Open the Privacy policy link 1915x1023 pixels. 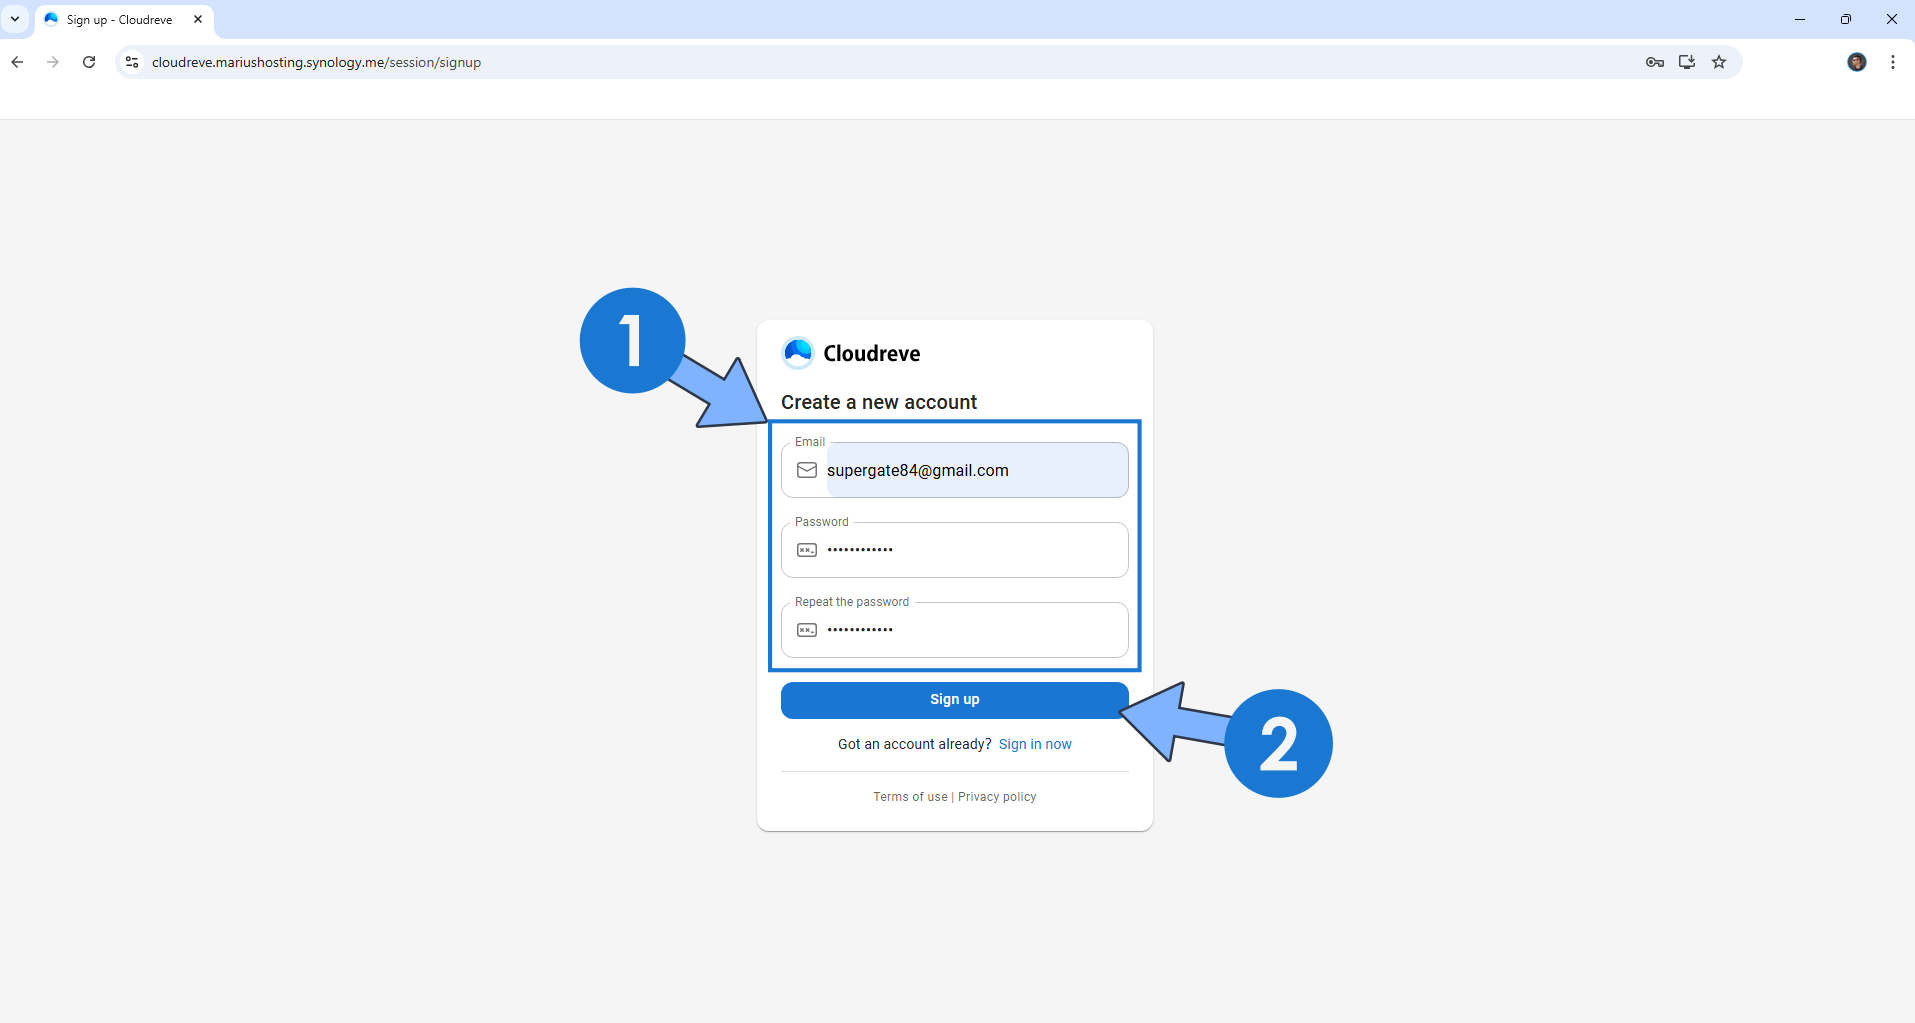(997, 797)
